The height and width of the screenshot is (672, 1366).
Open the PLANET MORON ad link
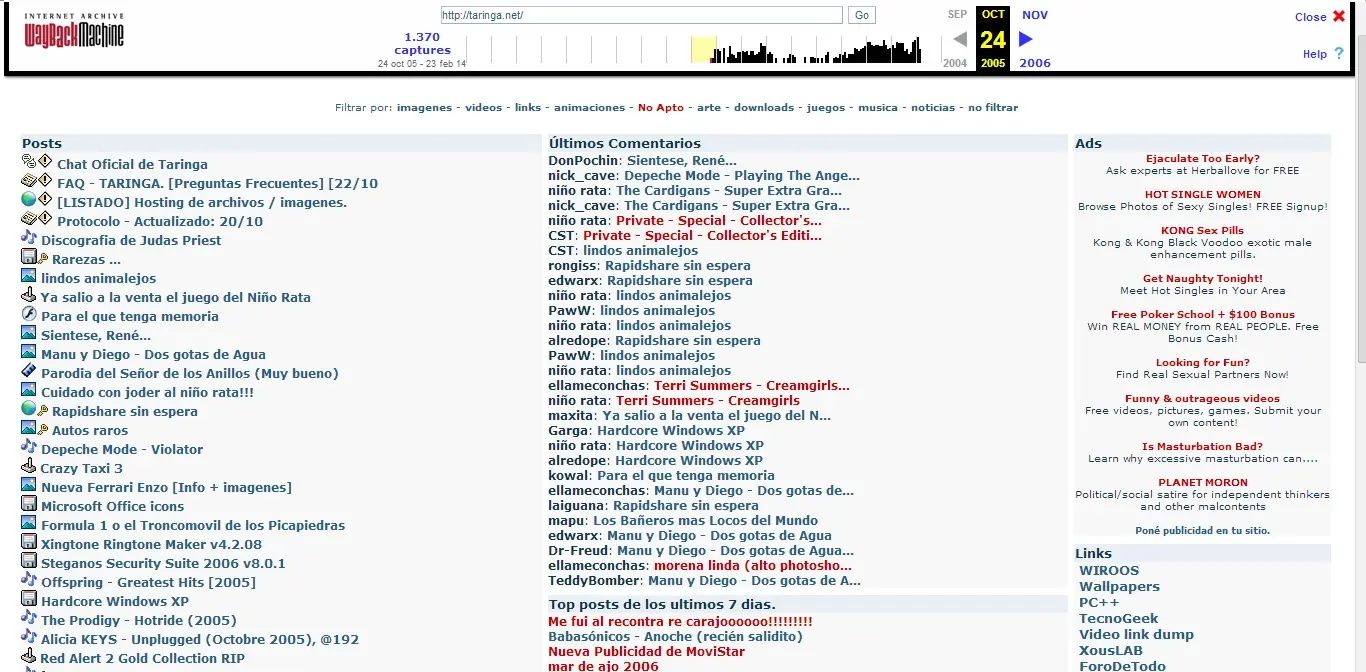point(1202,482)
